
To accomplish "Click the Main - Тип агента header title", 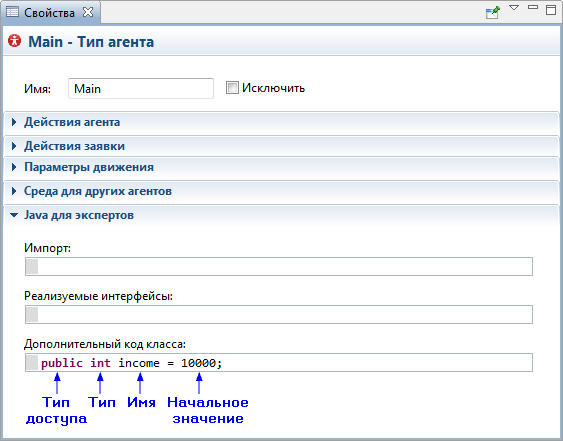I will tap(91, 42).
